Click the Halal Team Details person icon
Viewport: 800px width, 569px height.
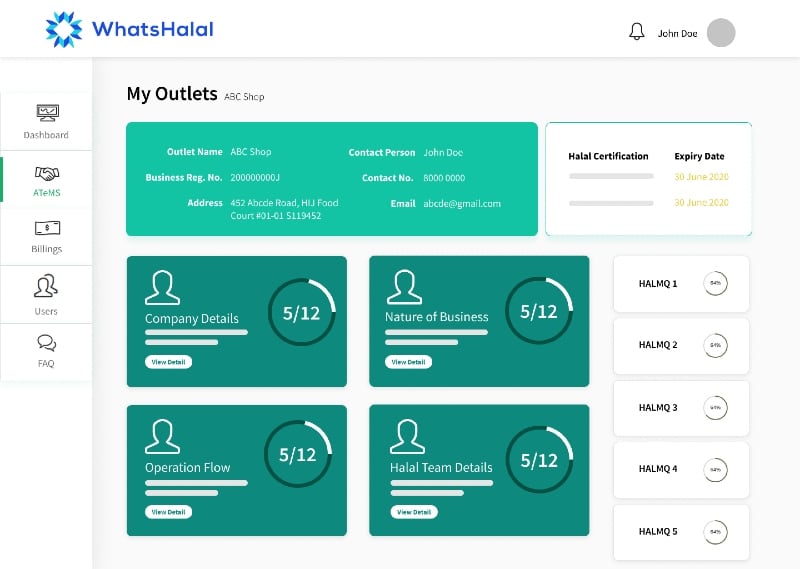(x=407, y=437)
